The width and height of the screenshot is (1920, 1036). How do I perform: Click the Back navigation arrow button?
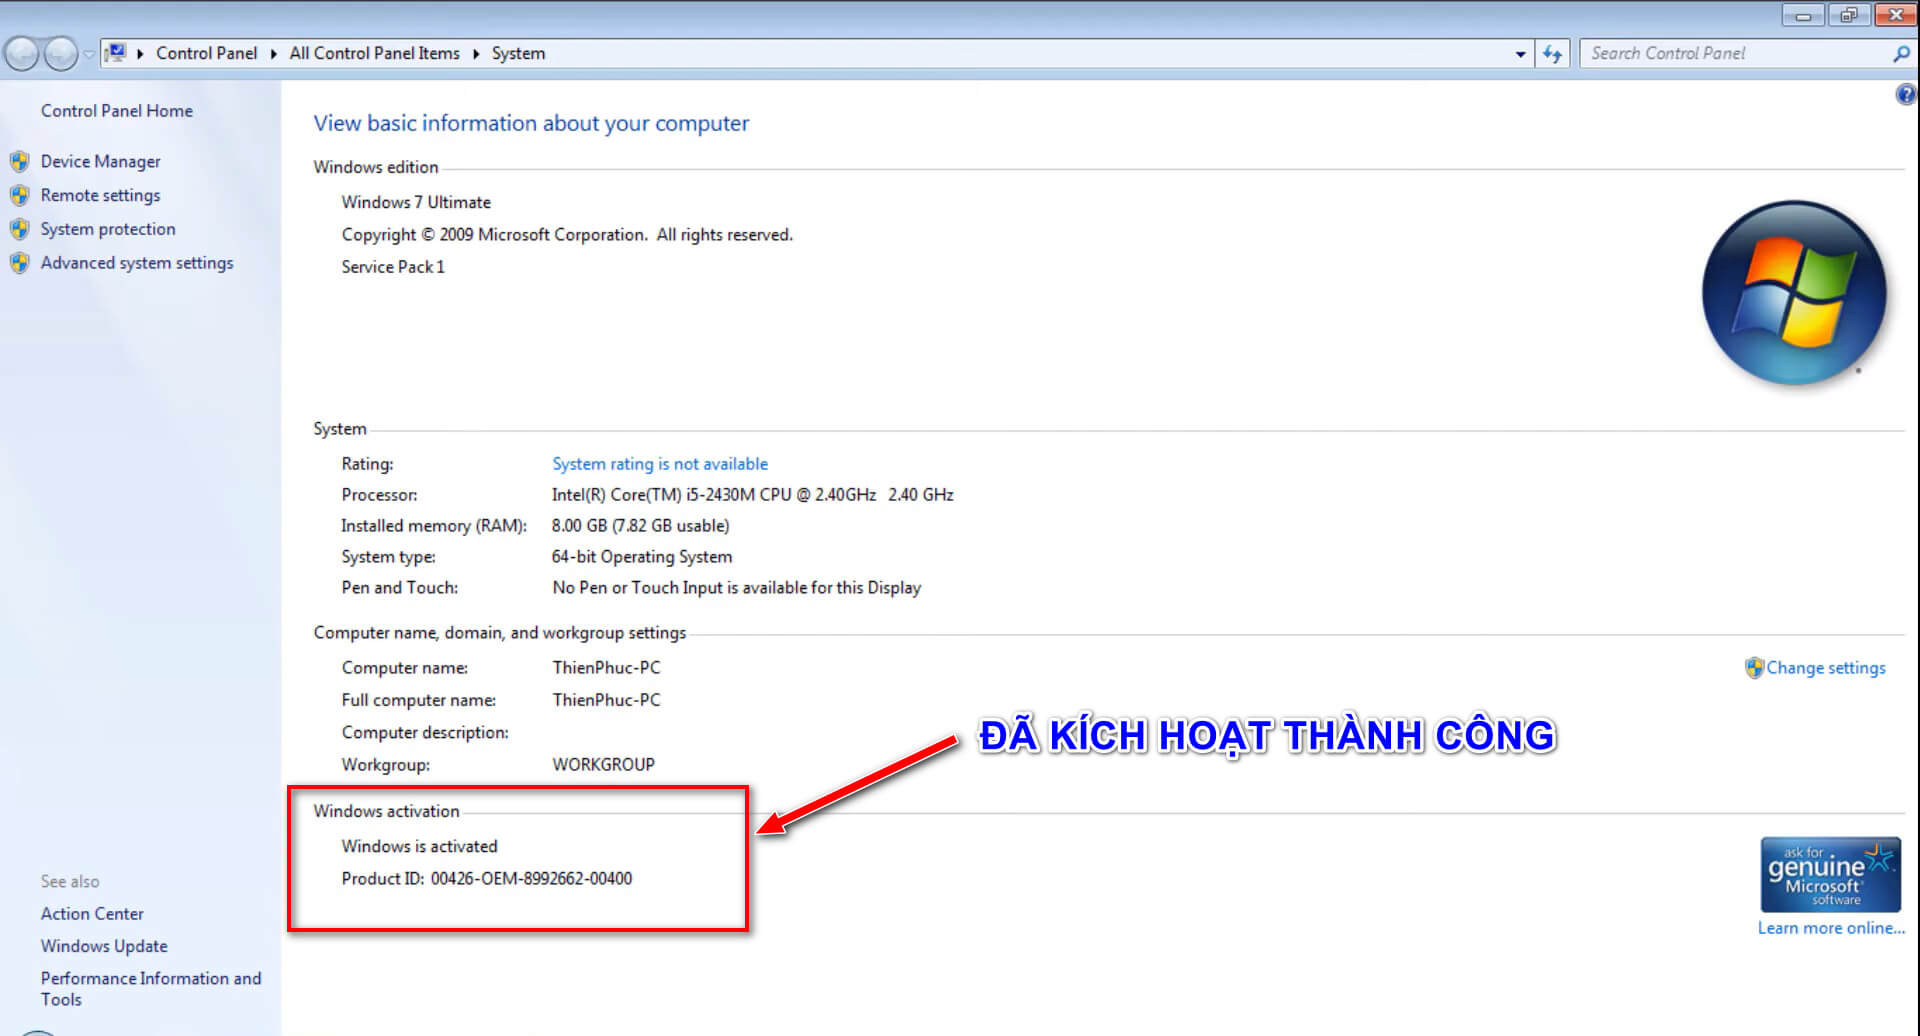click(22, 53)
